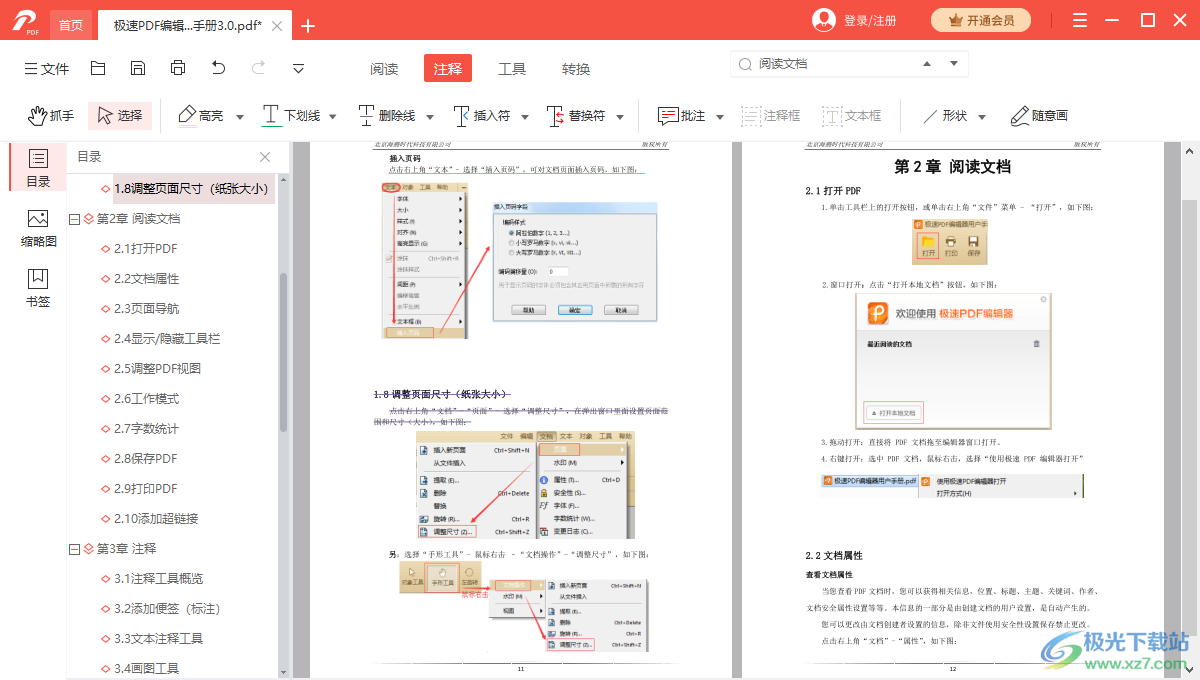This screenshot has height=680, width=1200.
Task: Add a new tab with plus button
Action: tap(308, 26)
